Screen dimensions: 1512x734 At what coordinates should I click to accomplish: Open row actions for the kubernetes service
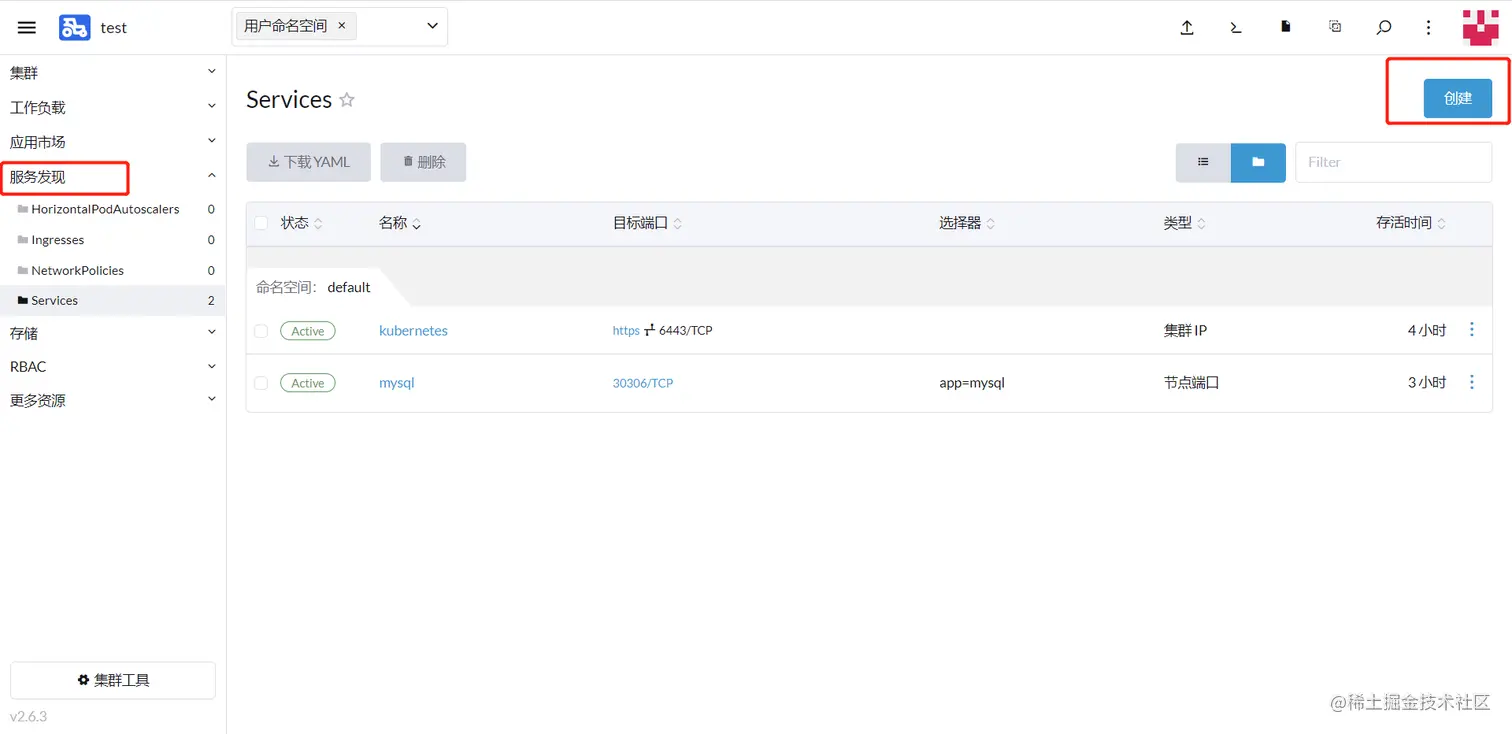point(1471,329)
